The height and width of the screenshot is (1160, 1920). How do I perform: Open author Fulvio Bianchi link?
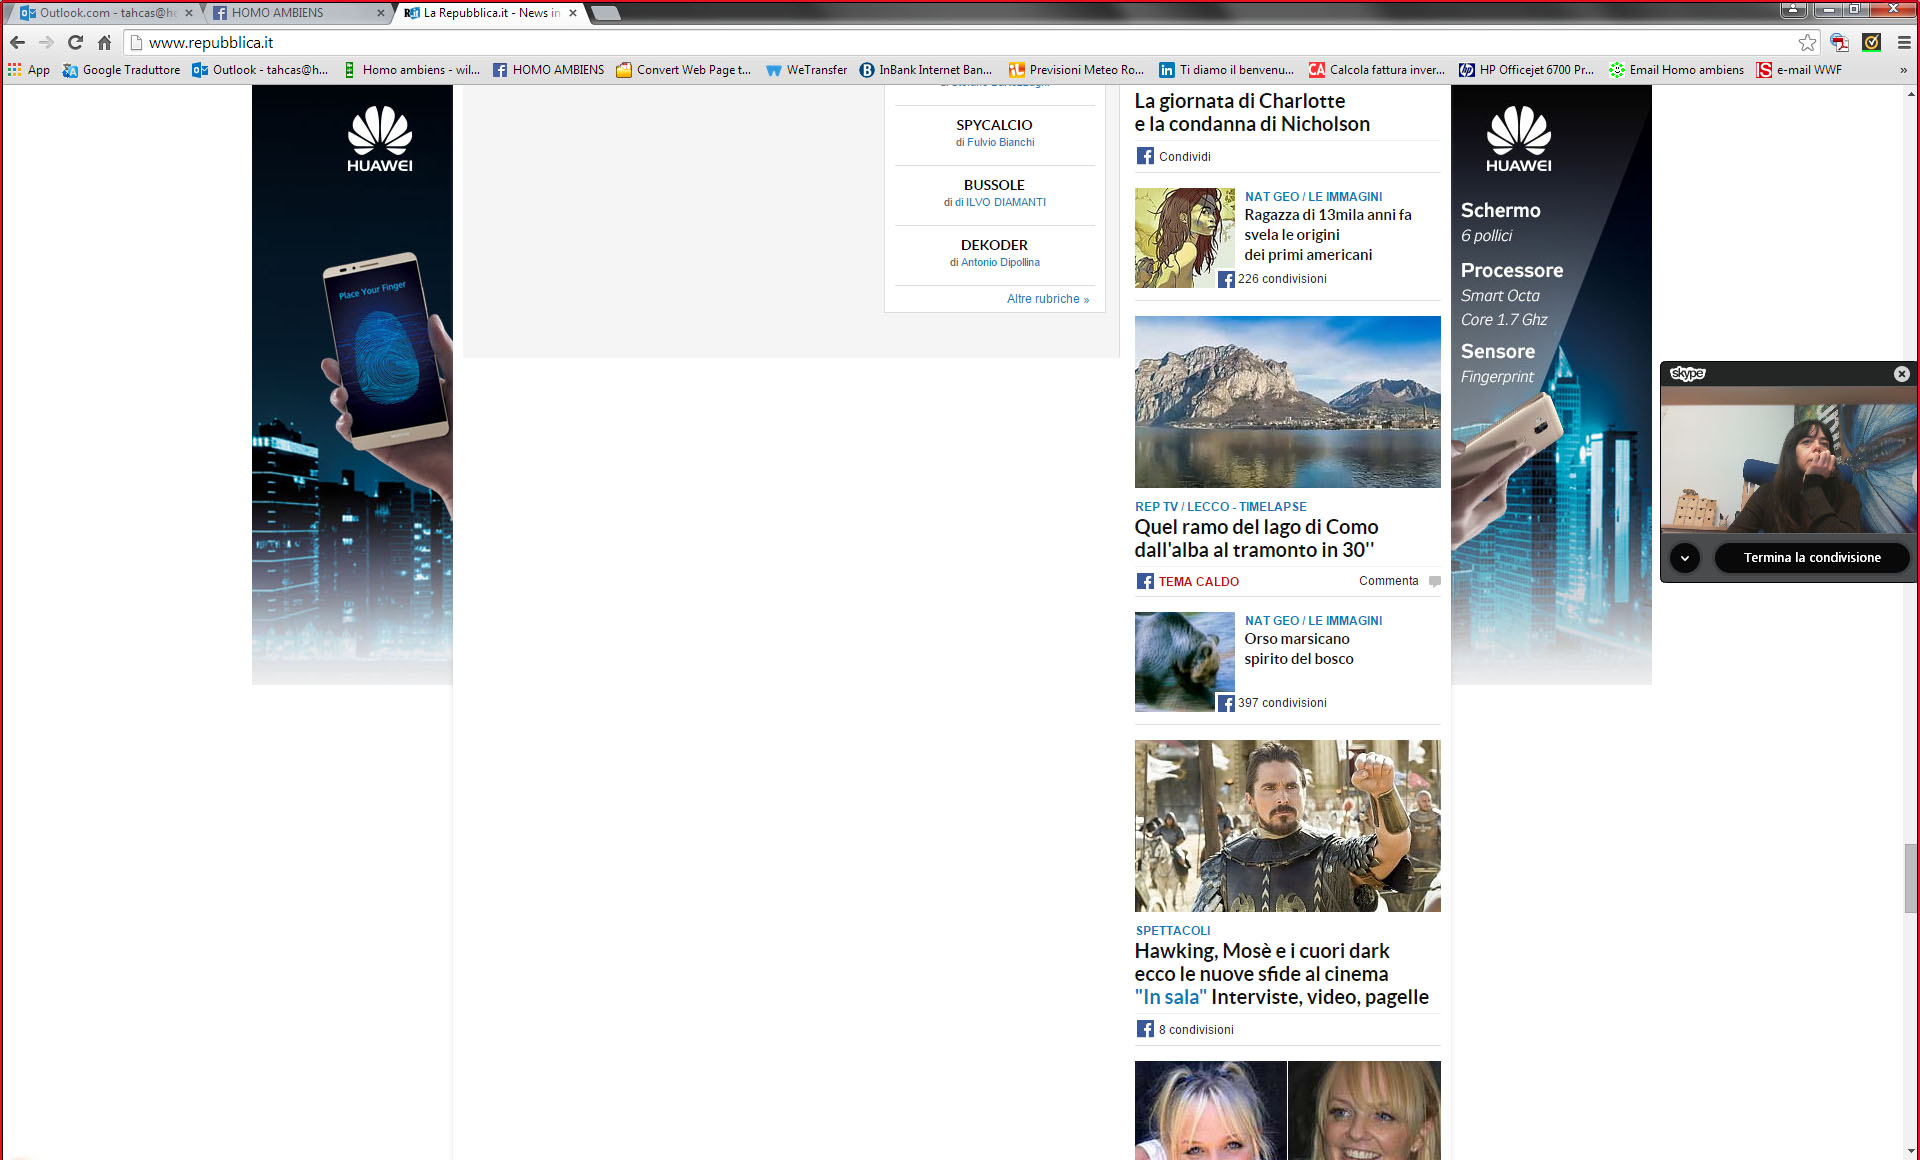[1001, 142]
